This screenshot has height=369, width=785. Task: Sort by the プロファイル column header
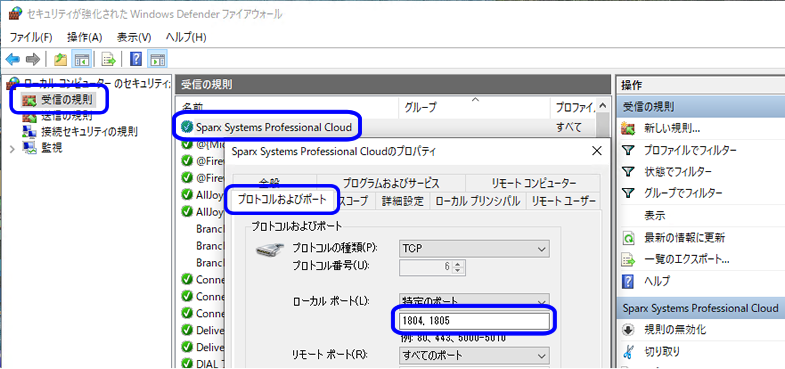click(x=574, y=107)
